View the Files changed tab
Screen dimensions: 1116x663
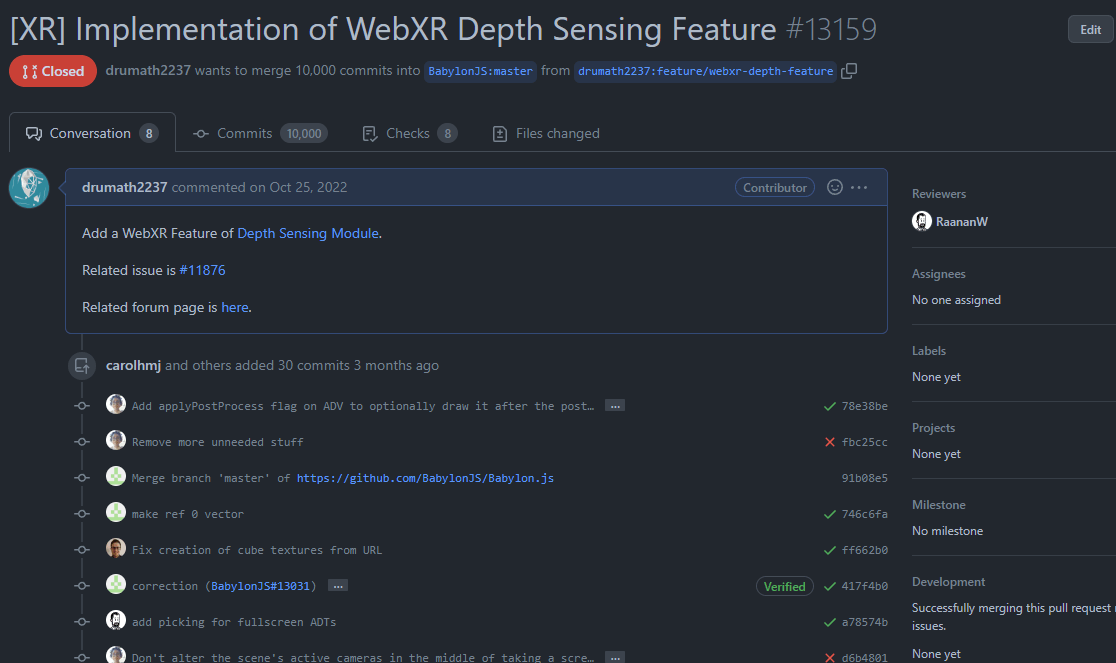click(x=546, y=133)
